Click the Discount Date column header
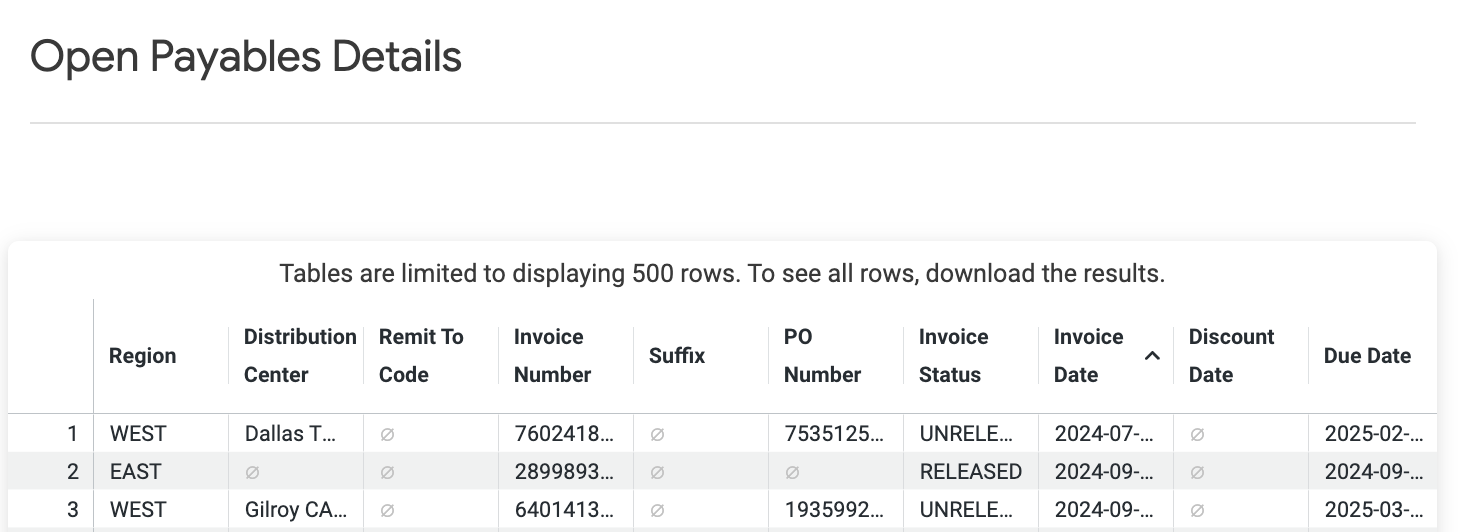1458x532 pixels. pos(1231,356)
